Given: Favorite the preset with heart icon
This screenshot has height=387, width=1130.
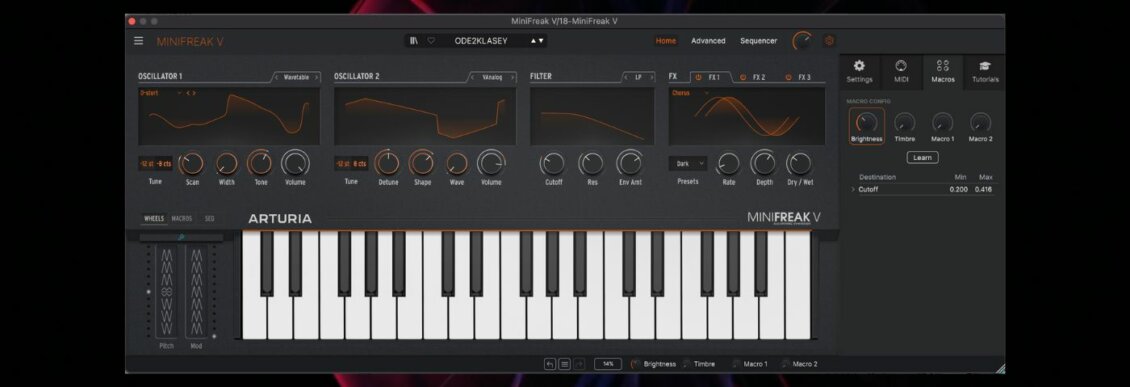Looking at the screenshot, I should [x=431, y=41].
